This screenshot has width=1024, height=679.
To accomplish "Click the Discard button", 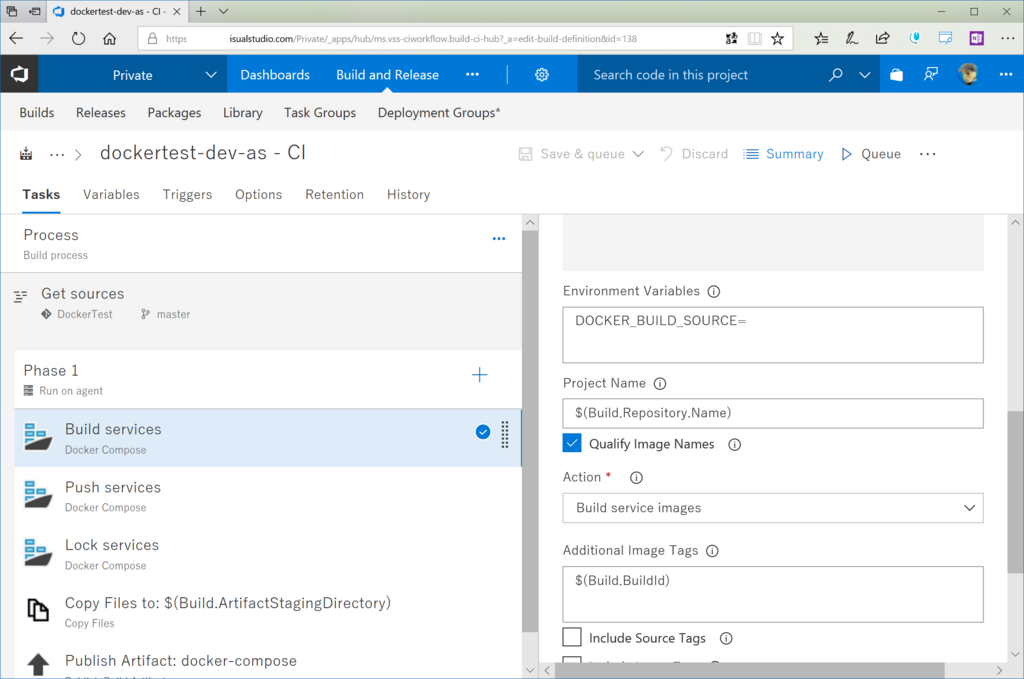I will 694,154.
